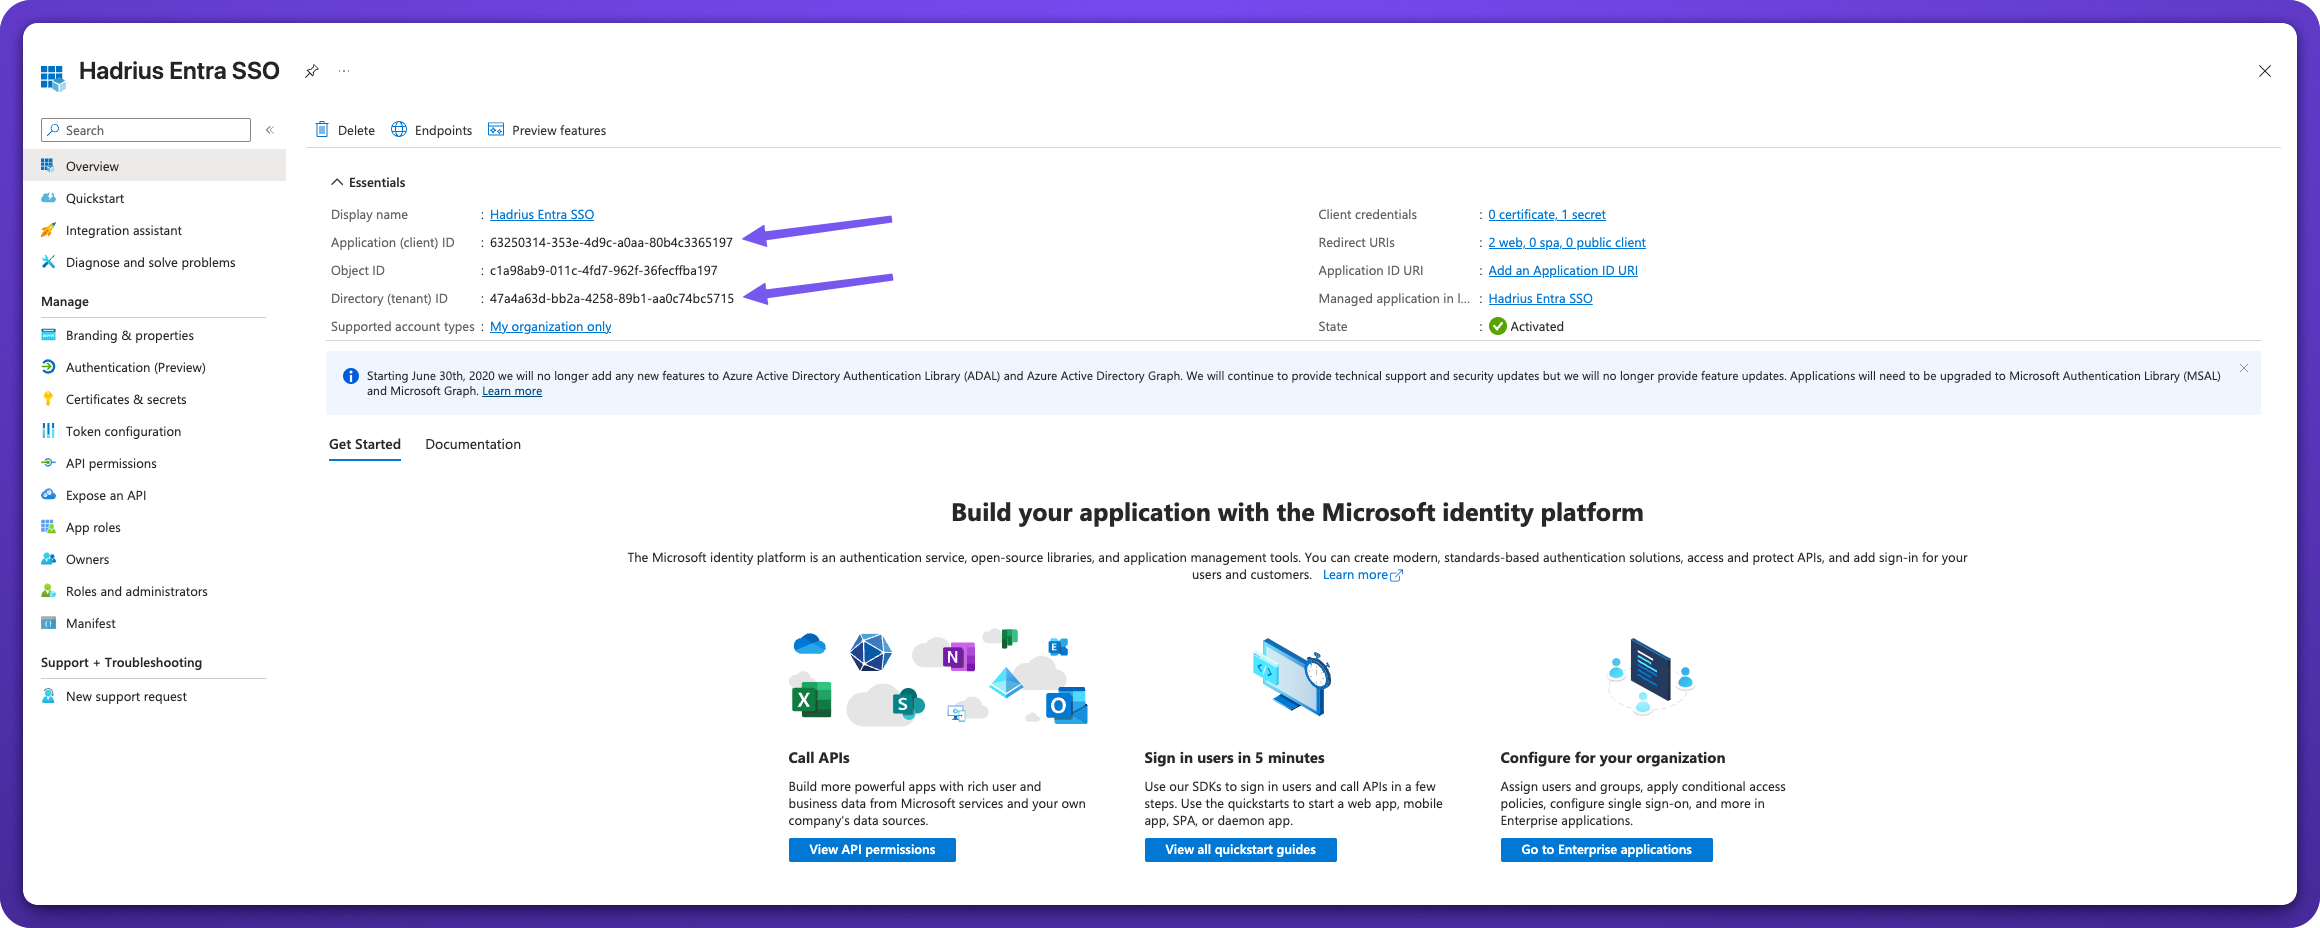The width and height of the screenshot is (2320, 928).
Task: Open 0 certificate, 1 secret link
Action: pos(1547,214)
